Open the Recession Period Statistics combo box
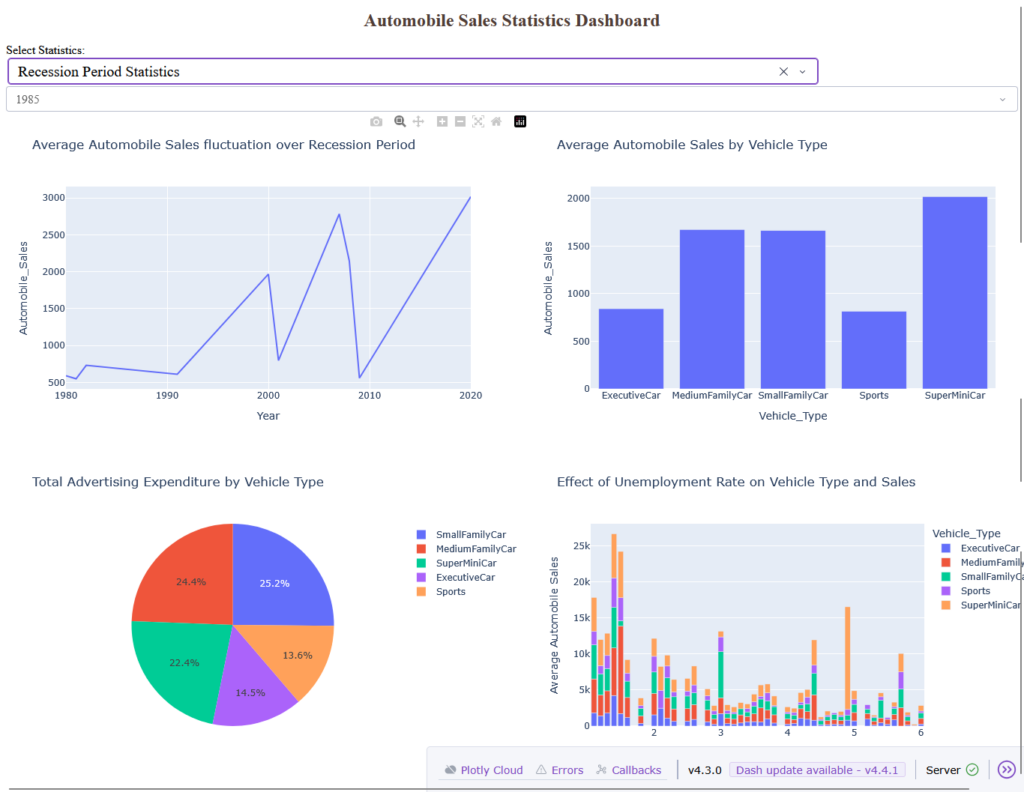This screenshot has width=1024, height=792. point(413,72)
